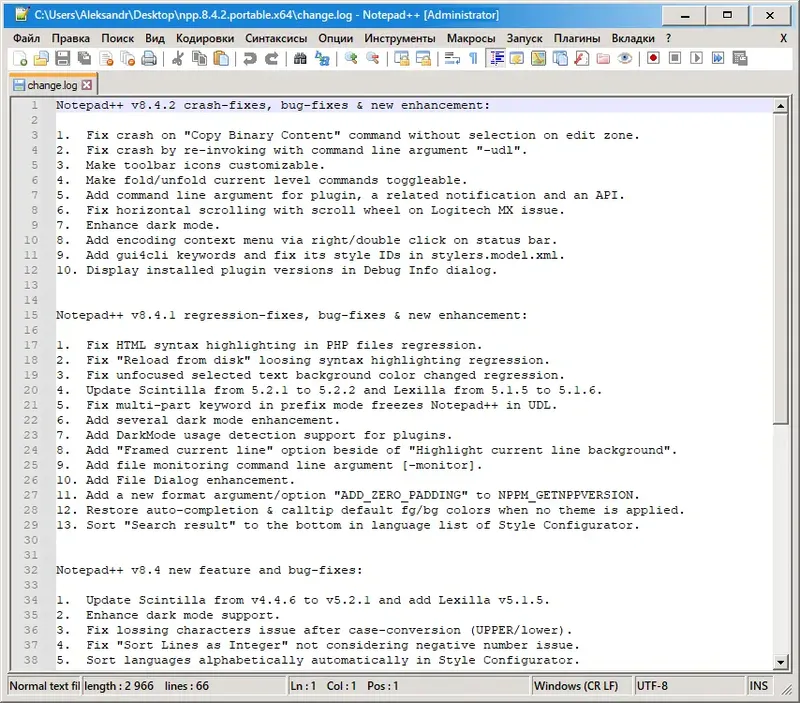Zoom in with the magnifier plus icon
This screenshot has width=800, height=703.
click(351, 59)
